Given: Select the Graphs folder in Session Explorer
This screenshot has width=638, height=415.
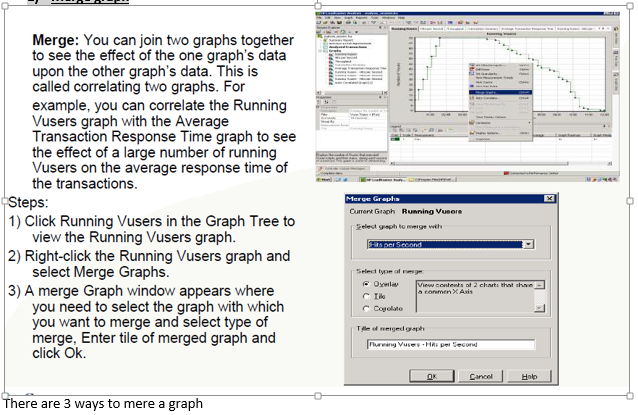Looking at the screenshot, I should (335, 51).
